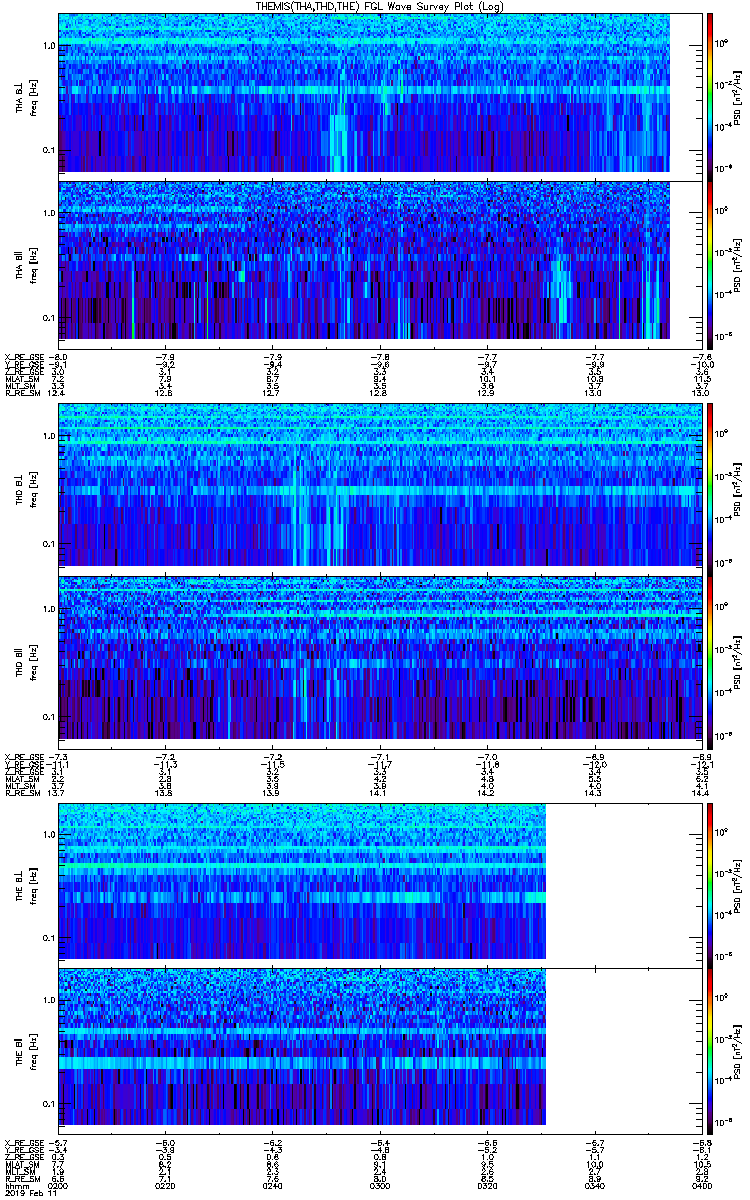The height and width of the screenshot is (1200, 750).
Task: Click R_RE_SM label below THE panels
Action: pos(24,1178)
